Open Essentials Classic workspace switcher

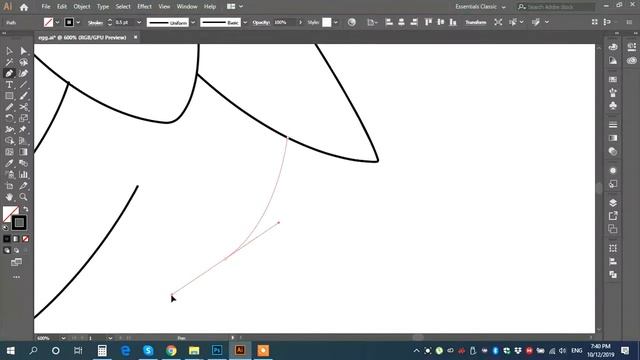tap(480, 7)
